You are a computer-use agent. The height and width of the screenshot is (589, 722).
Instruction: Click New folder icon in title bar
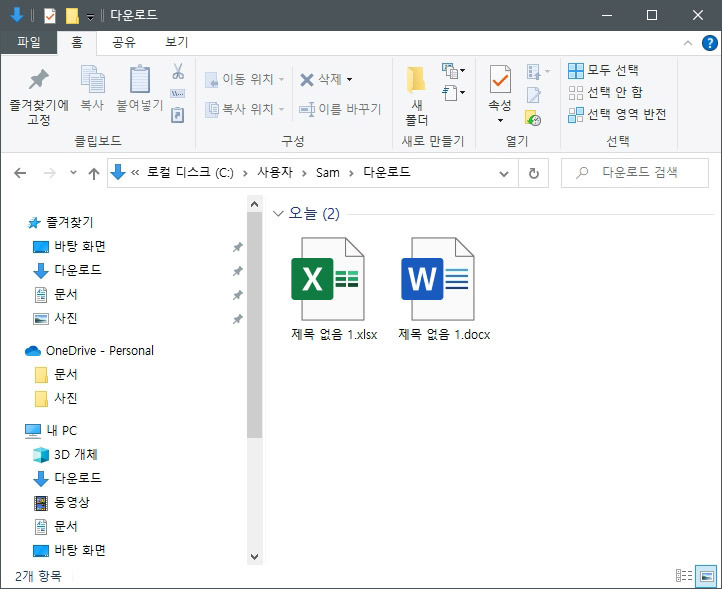[72, 16]
